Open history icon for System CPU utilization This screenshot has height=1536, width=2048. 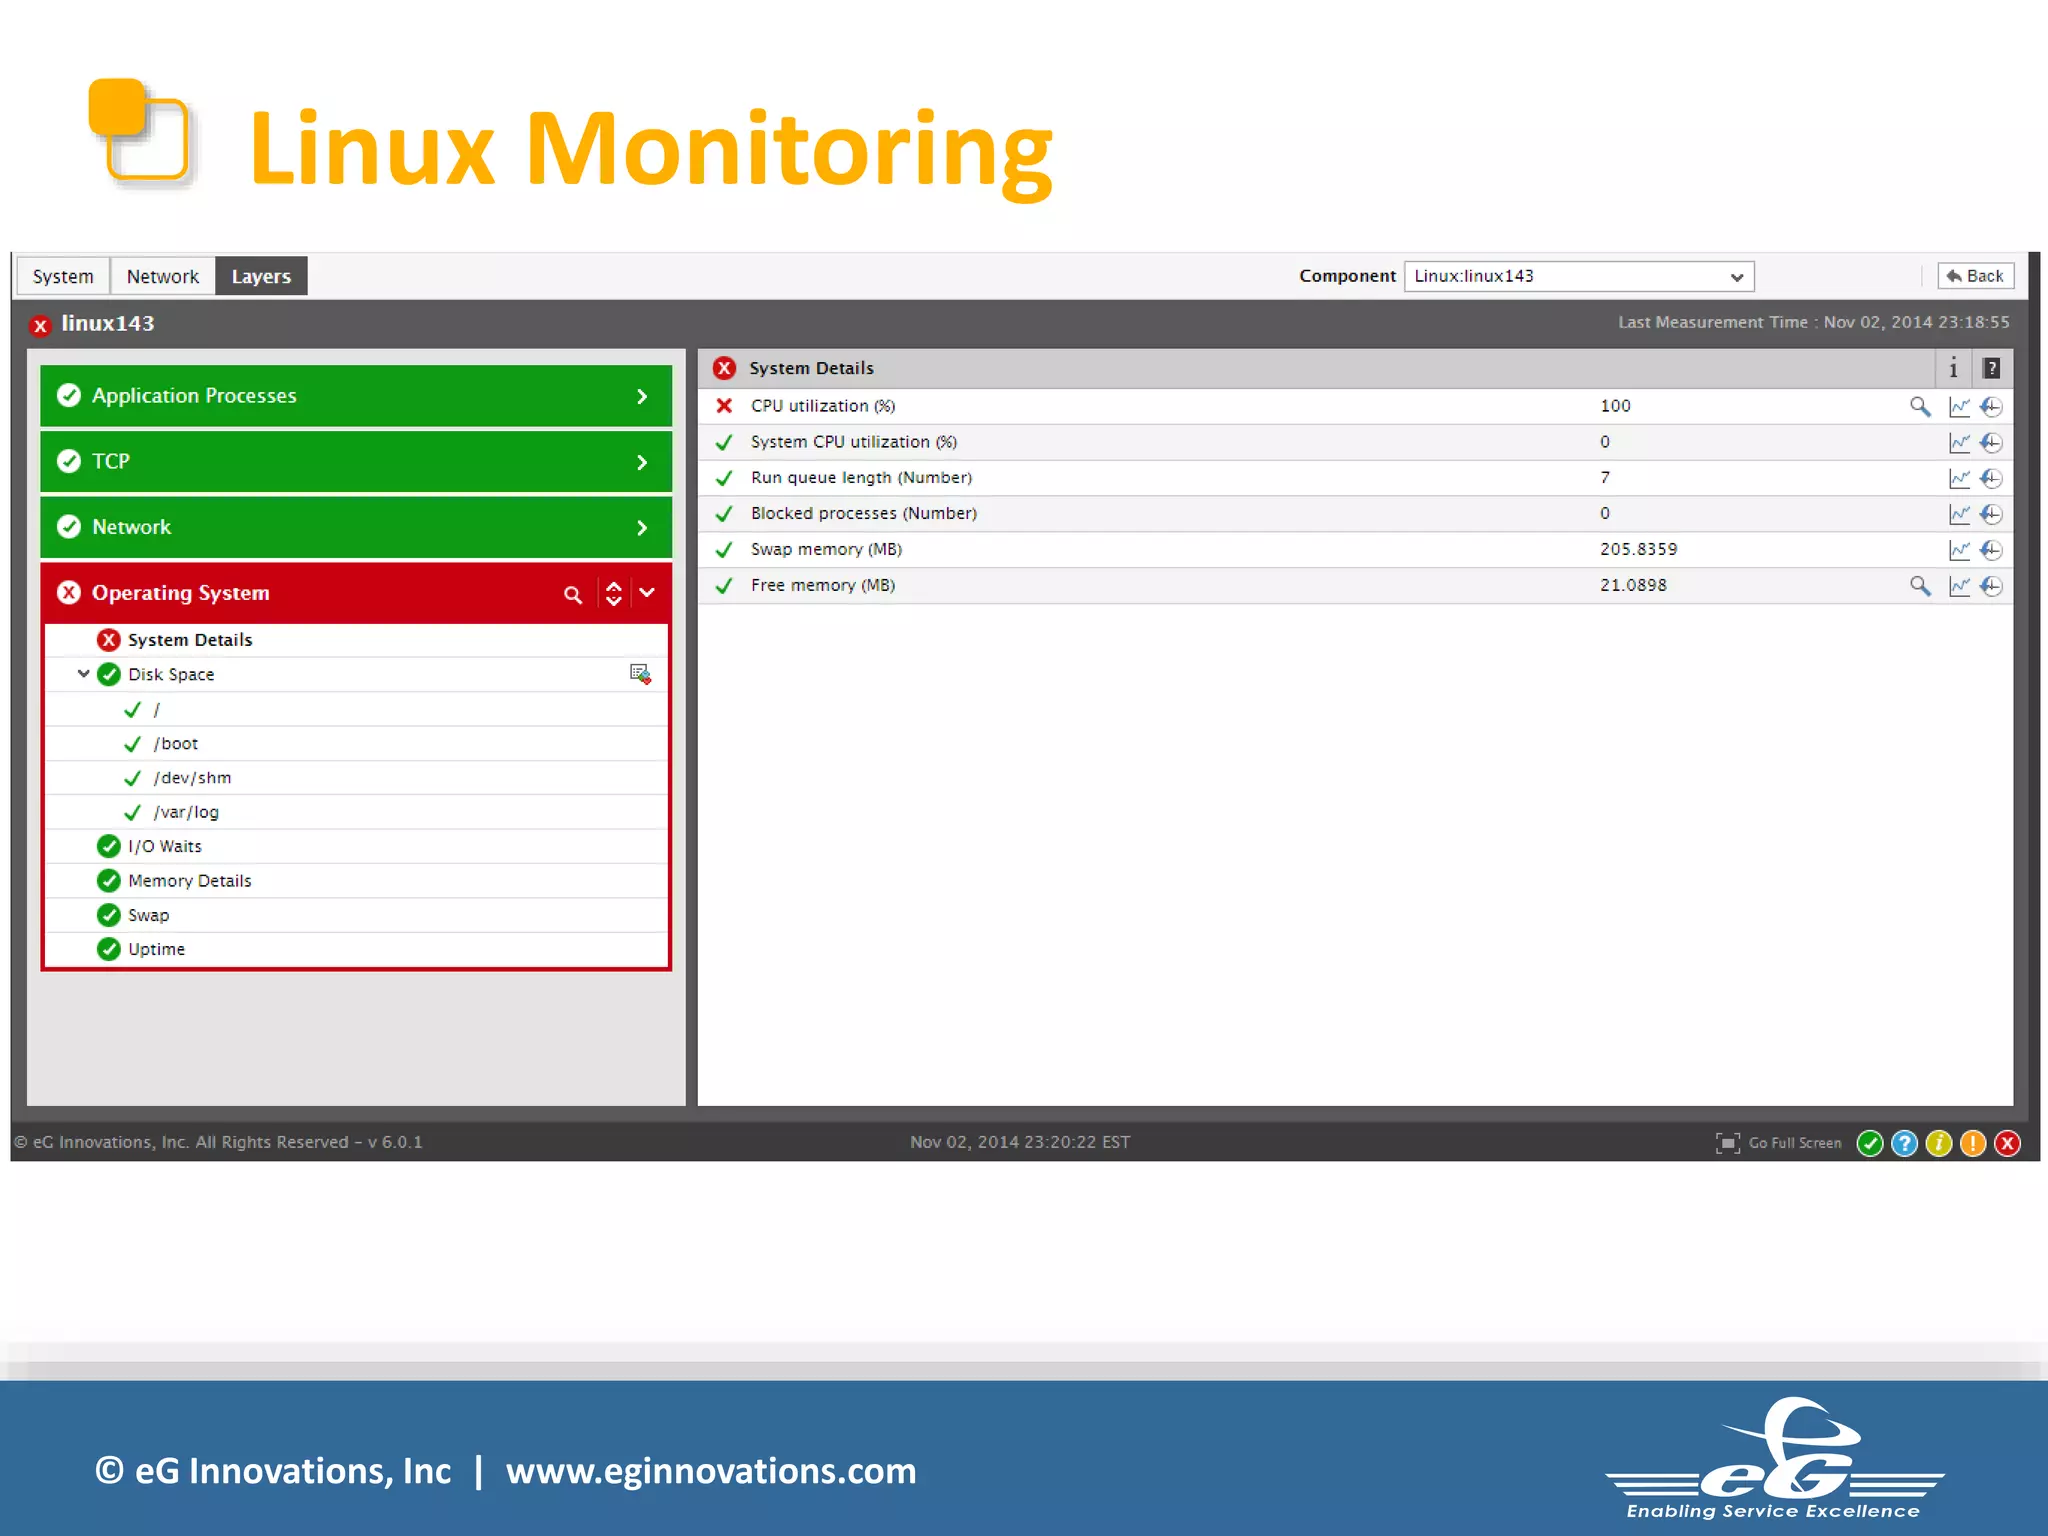1991,443
